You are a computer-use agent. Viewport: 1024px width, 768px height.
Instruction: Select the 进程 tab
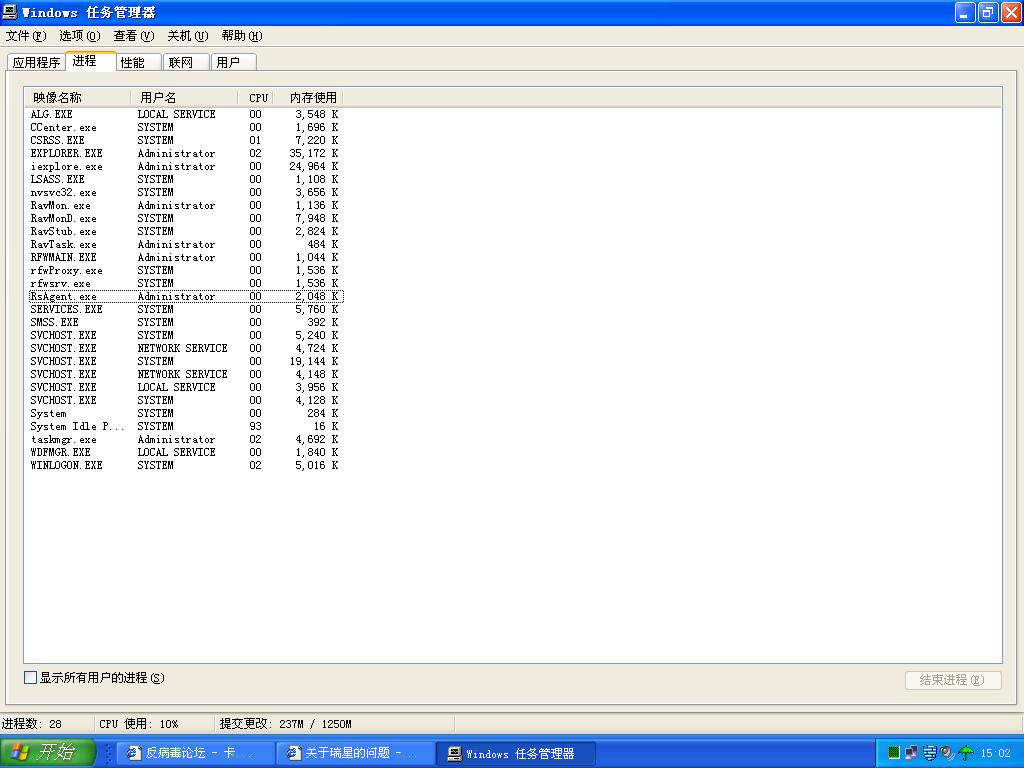point(91,61)
